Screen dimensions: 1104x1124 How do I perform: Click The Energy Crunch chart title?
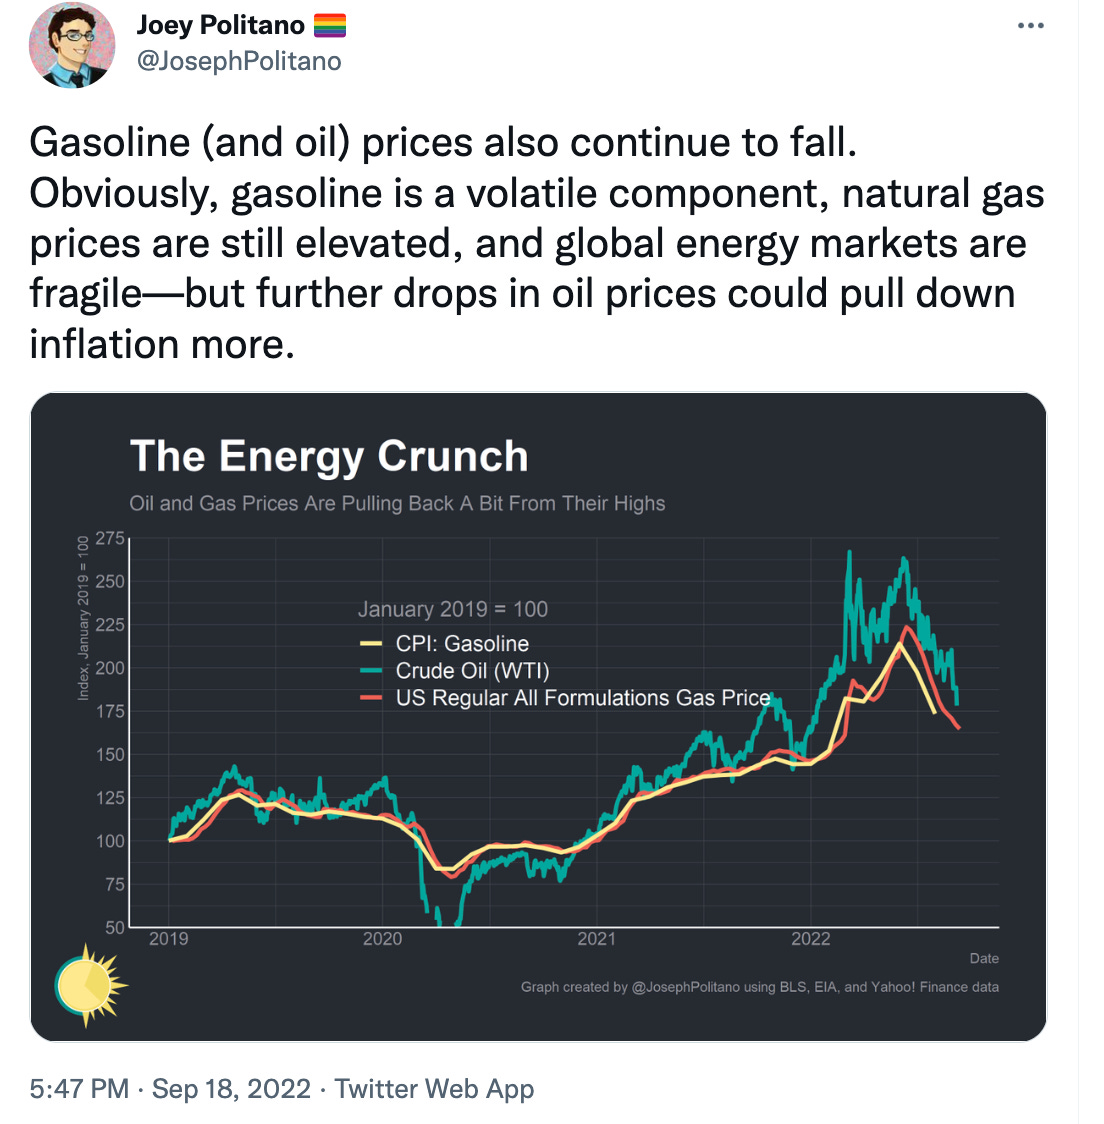pyautogui.click(x=329, y=456)
